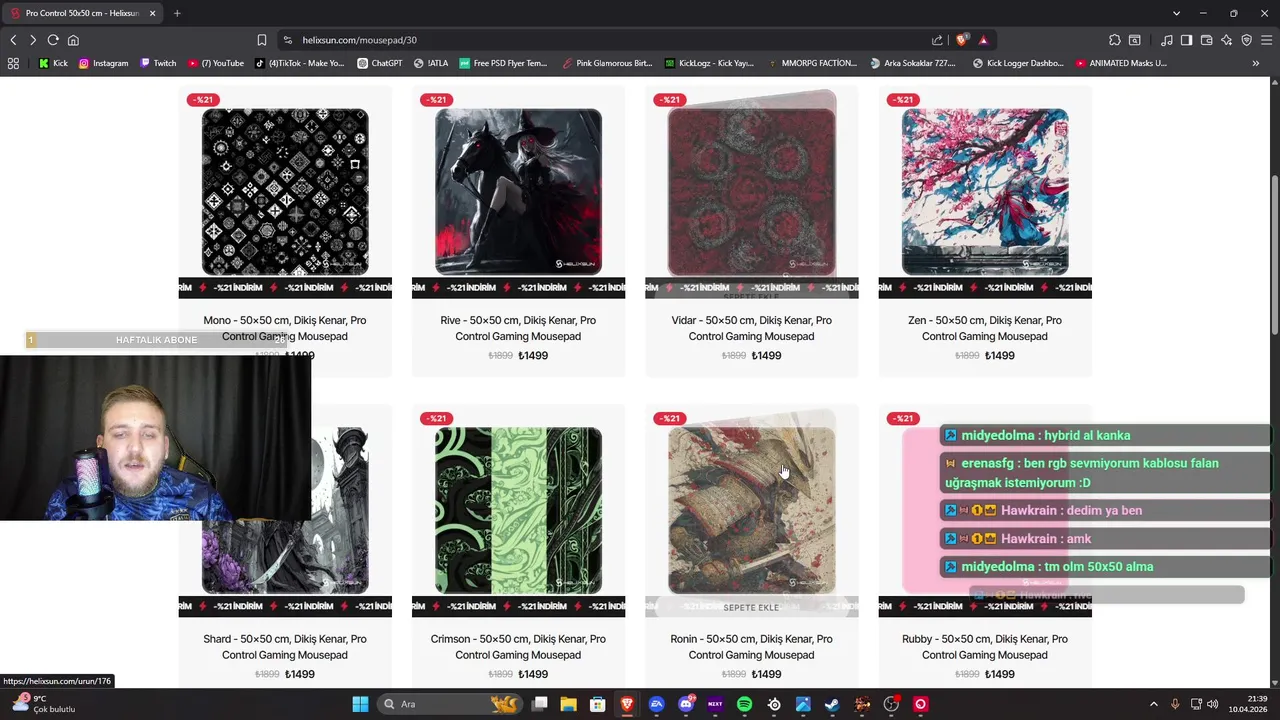Open the Rive mousepad product image
This screenshot has width=1280, height=720.
(518, 192)
